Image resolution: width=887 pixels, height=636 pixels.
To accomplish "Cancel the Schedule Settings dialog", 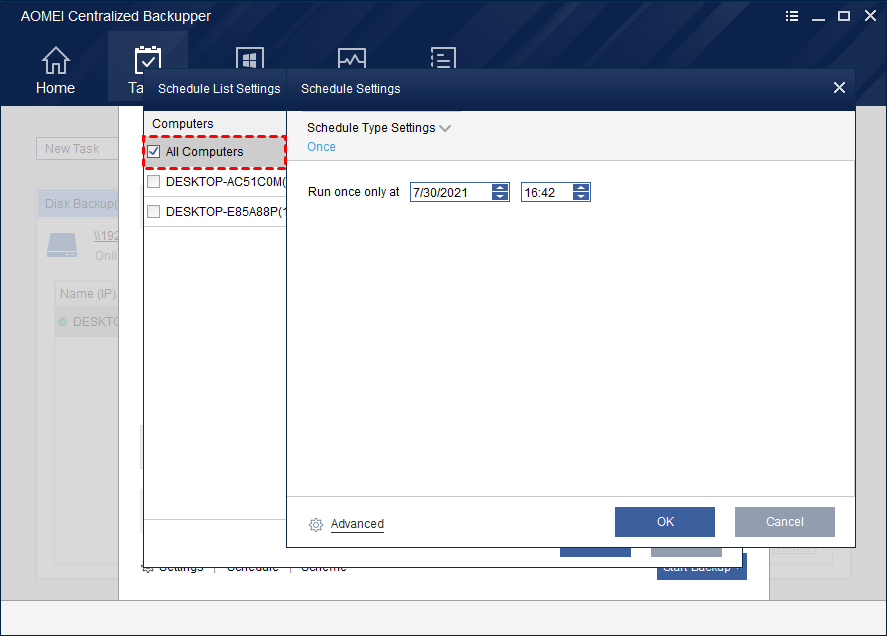I will pos(785,522).
